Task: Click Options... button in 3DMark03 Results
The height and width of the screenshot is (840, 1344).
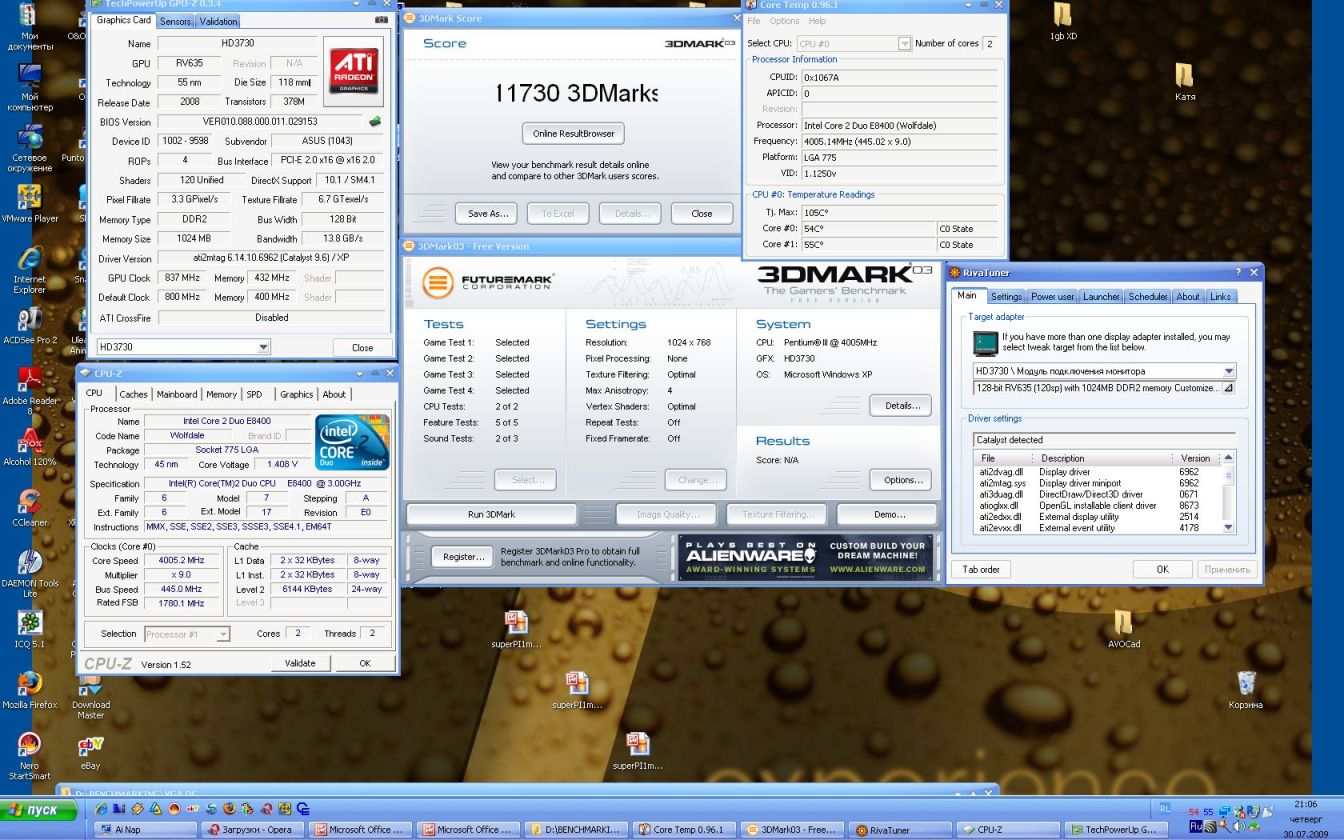Action: pos(901,480)
